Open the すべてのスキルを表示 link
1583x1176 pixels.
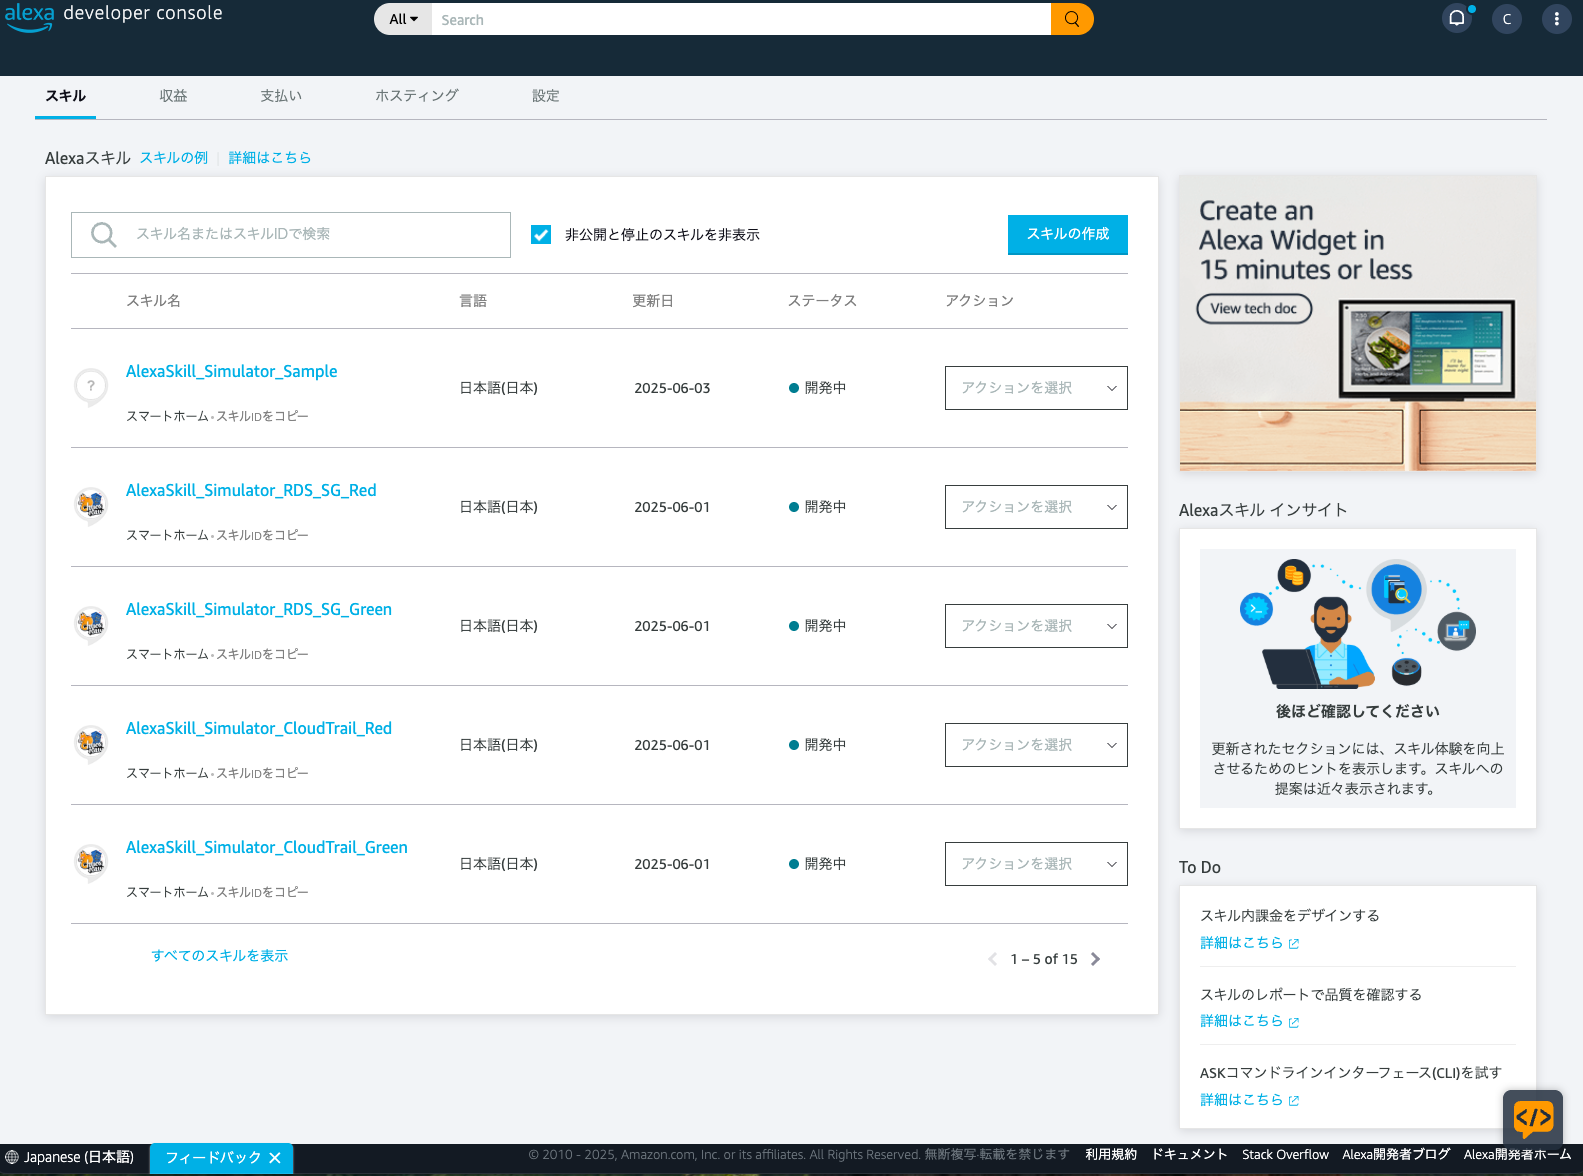tap(219, 956)
